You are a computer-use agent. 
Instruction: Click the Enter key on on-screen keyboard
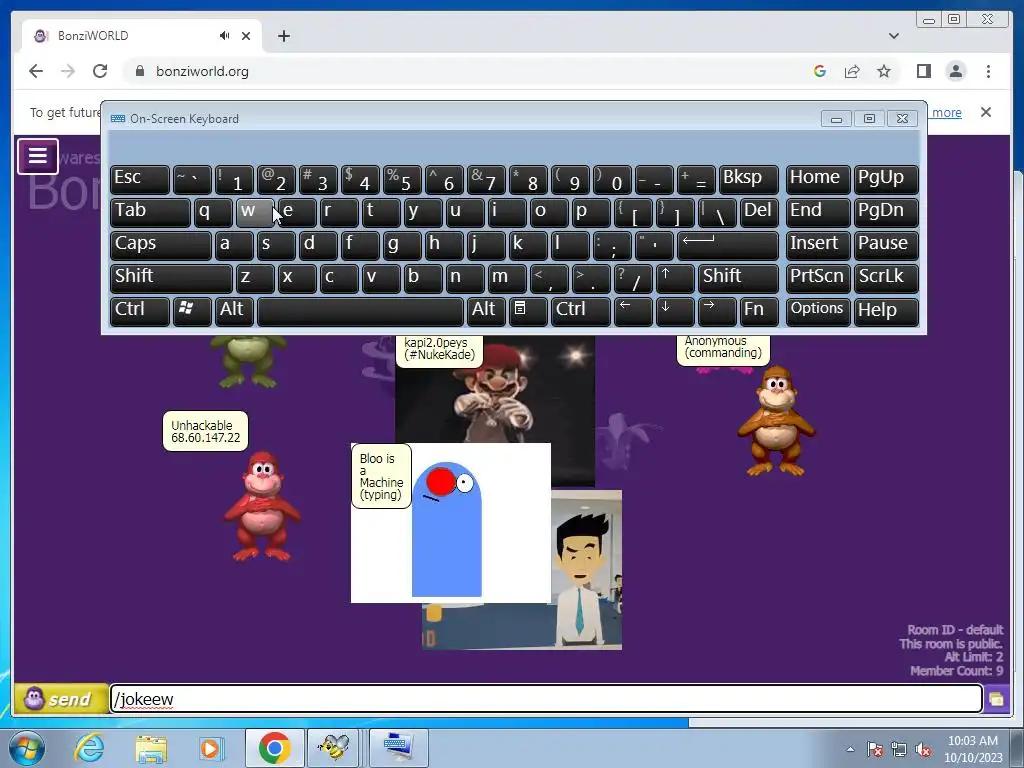728,245
